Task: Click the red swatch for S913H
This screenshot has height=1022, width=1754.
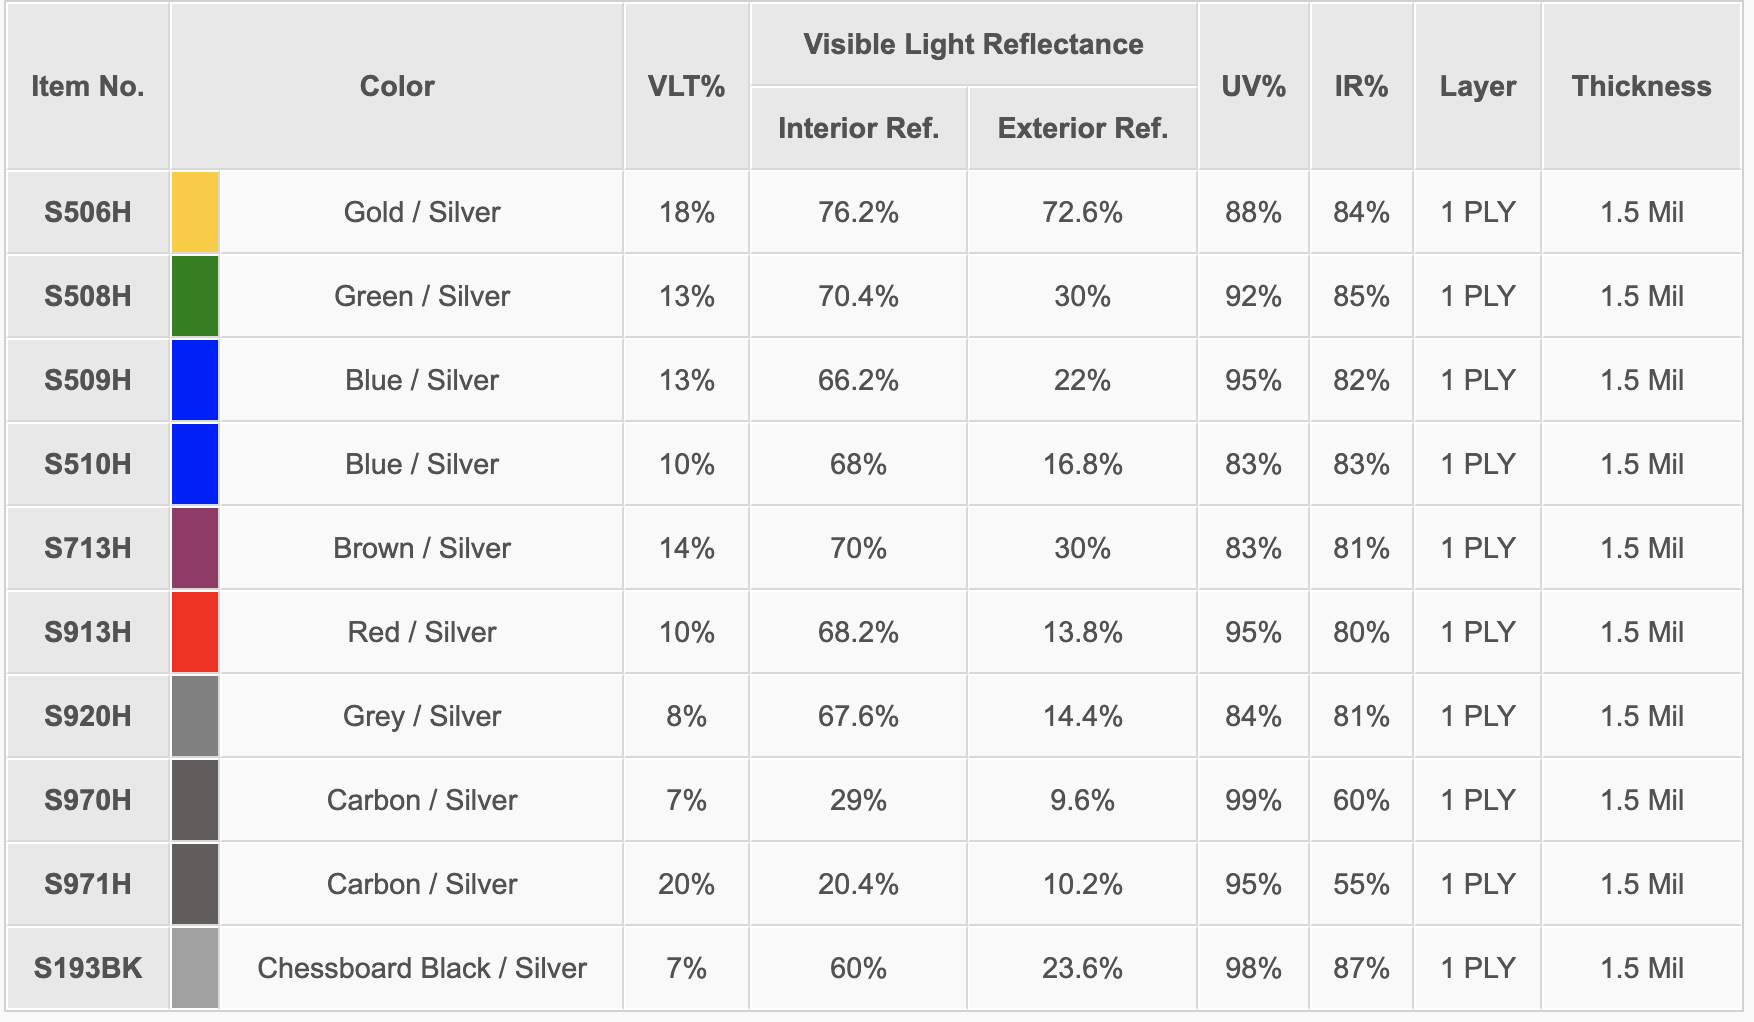Action: [195, 632]
